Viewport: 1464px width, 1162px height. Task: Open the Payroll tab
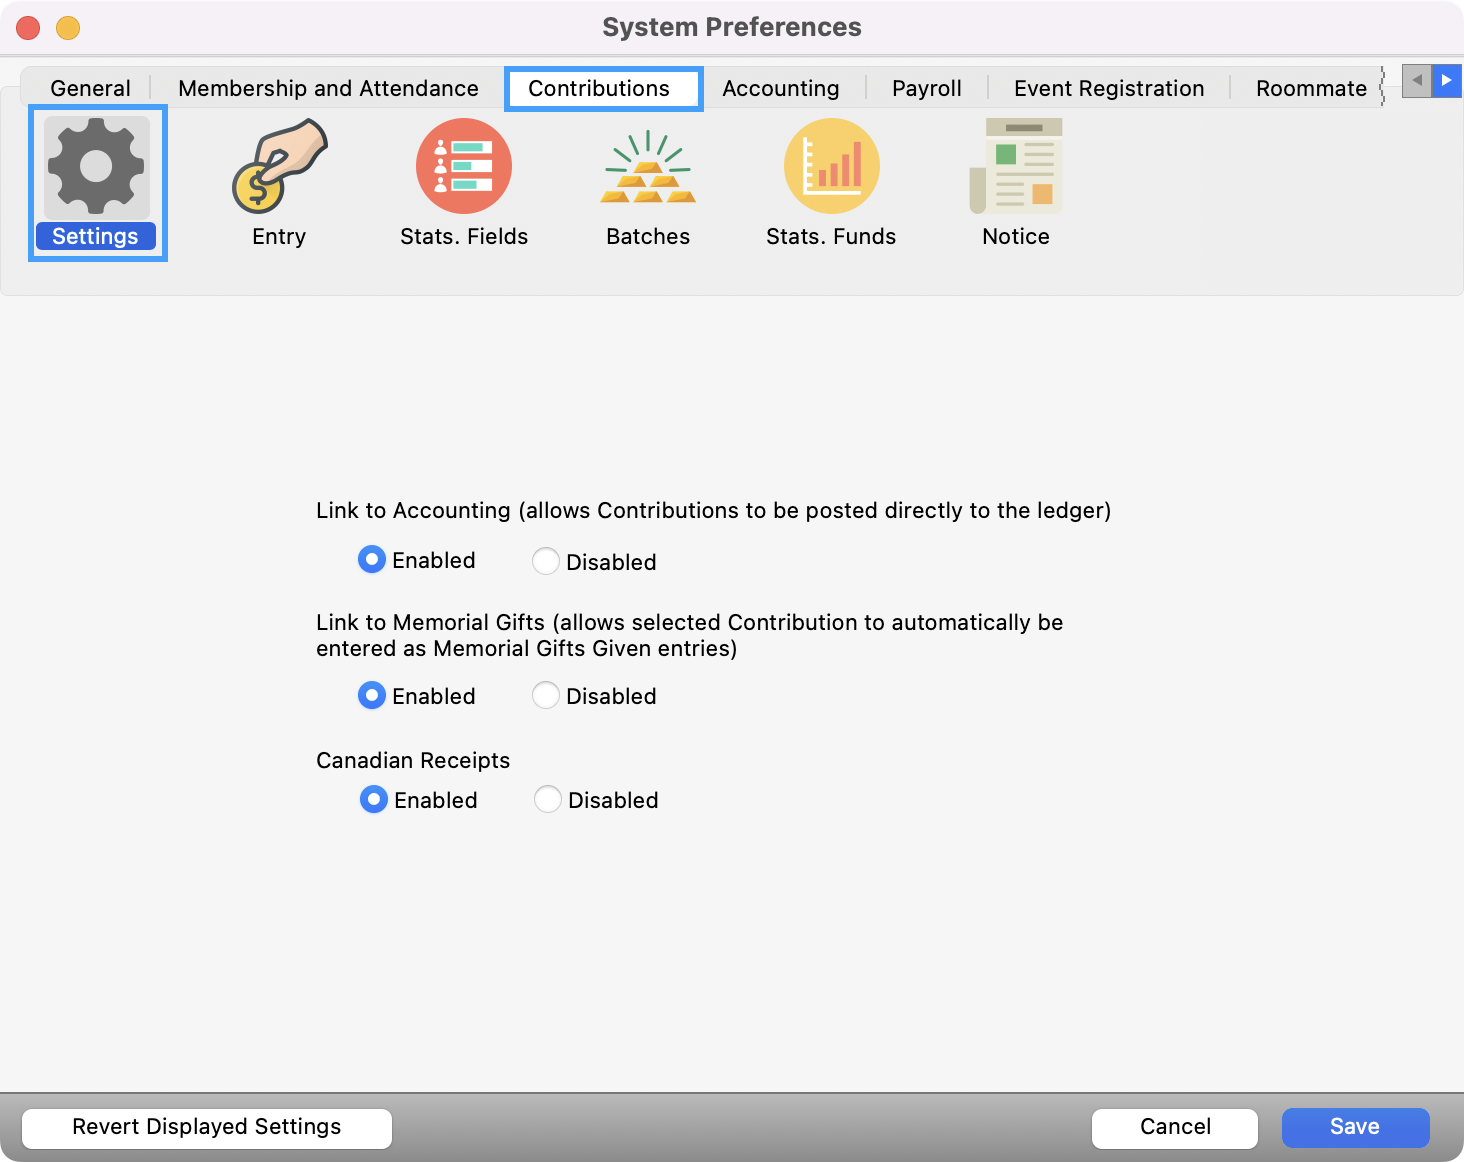(926, 88)
